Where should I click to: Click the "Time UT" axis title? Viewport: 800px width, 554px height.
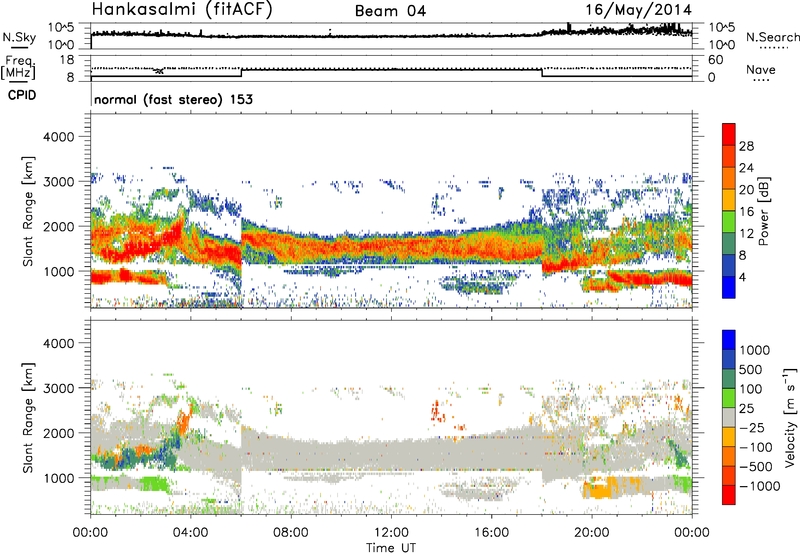coord(391,548)
